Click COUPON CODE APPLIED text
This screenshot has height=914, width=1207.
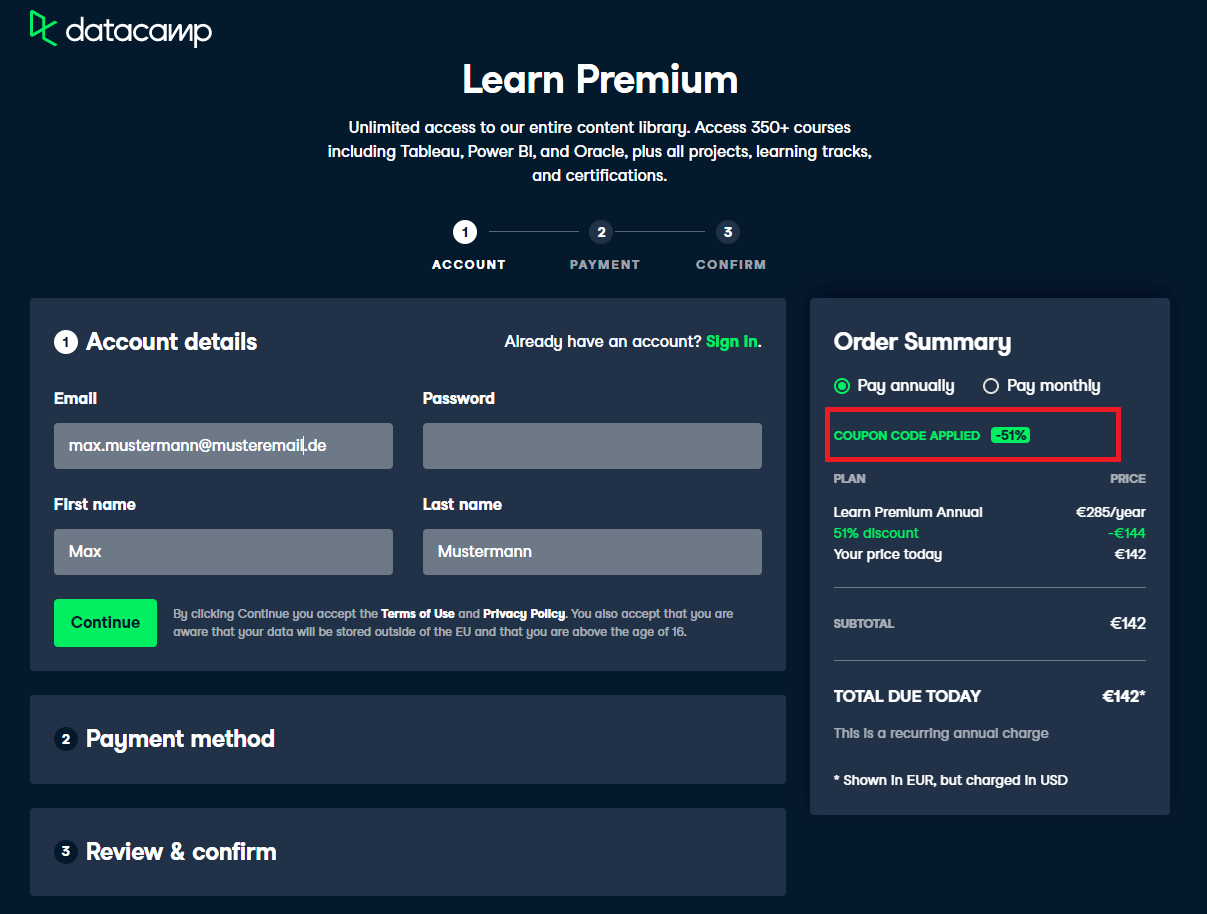coord(907,436)
